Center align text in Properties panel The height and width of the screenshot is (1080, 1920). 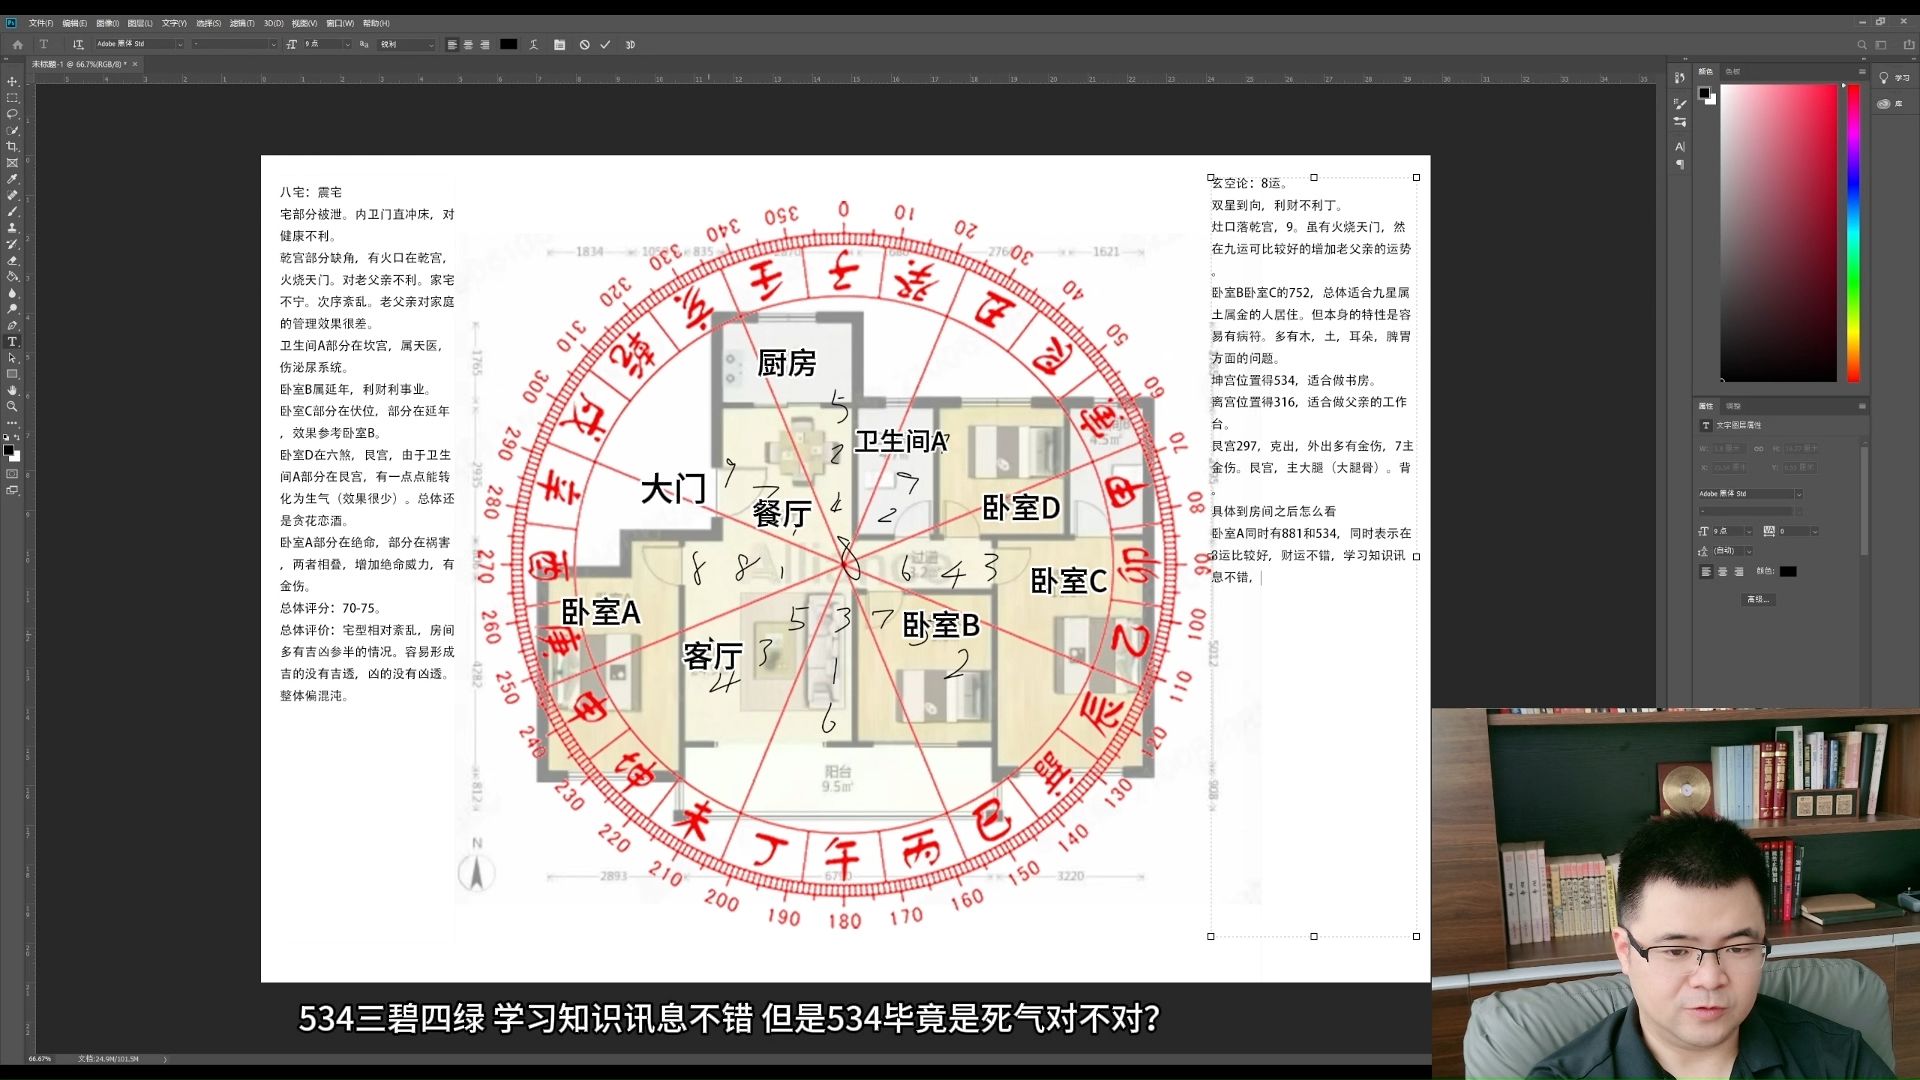[x=1722, y=572]
